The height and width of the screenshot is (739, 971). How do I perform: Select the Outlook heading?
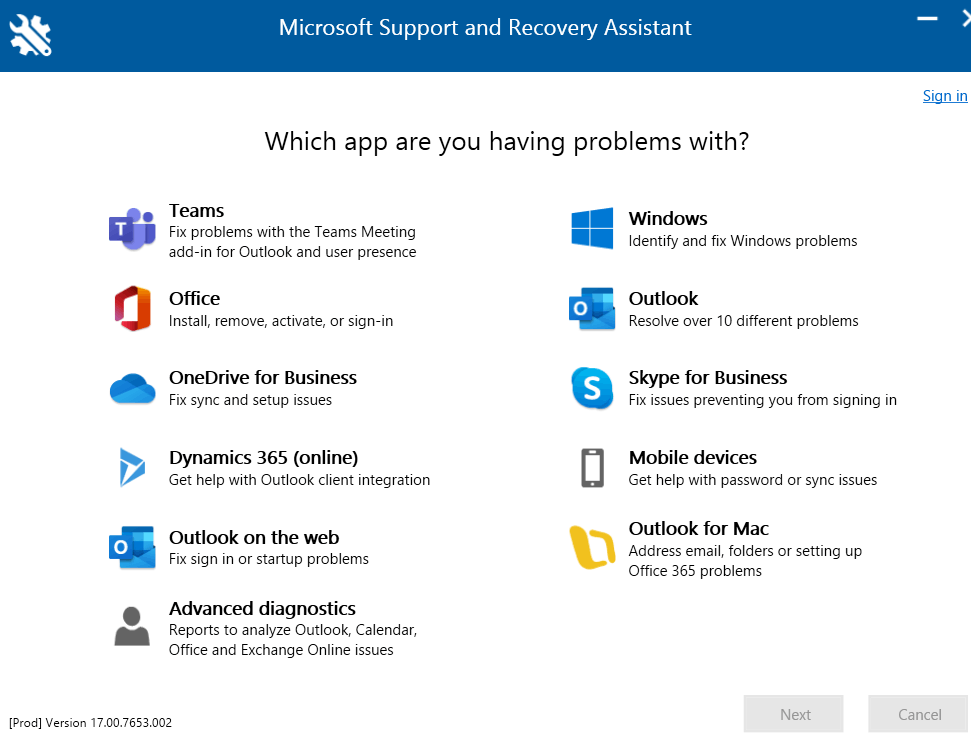tap(663, 299)
